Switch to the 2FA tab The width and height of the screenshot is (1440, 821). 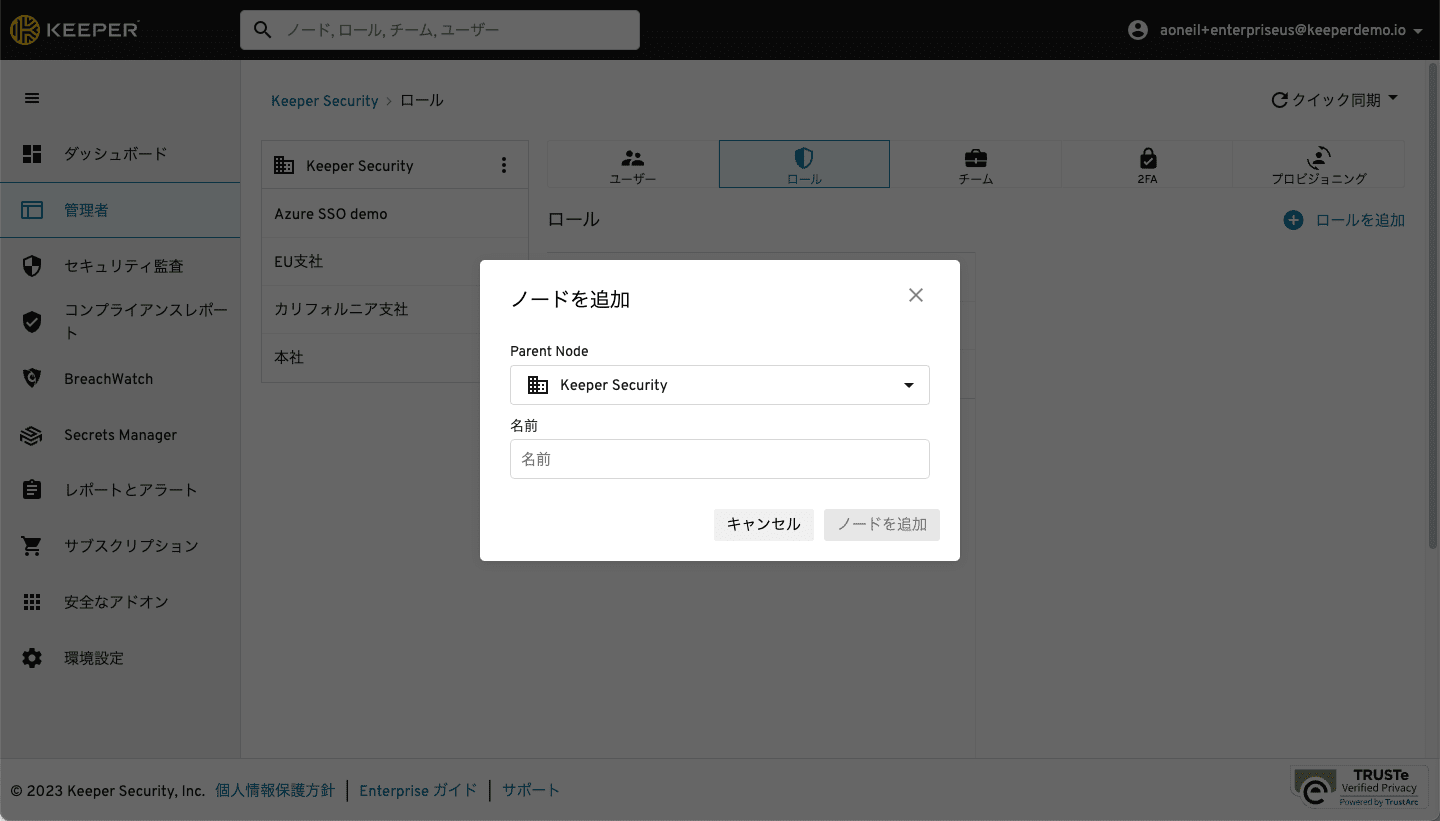[x=1147, y=165]
